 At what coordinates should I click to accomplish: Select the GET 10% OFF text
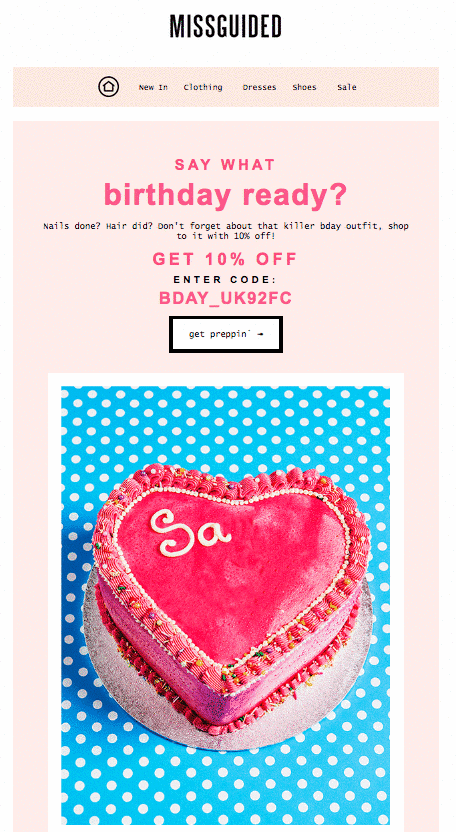[225, 259]
